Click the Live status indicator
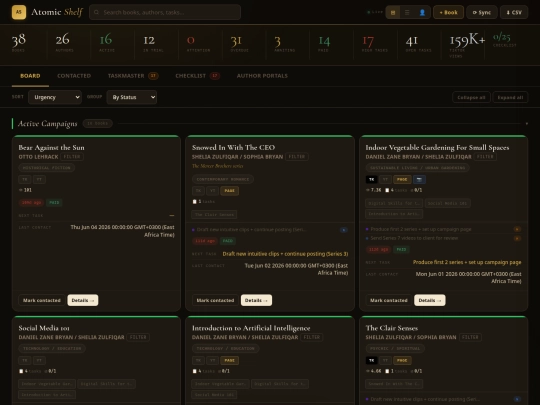The width and height of the screenshot is (540, 405). (x=375, y=12)
